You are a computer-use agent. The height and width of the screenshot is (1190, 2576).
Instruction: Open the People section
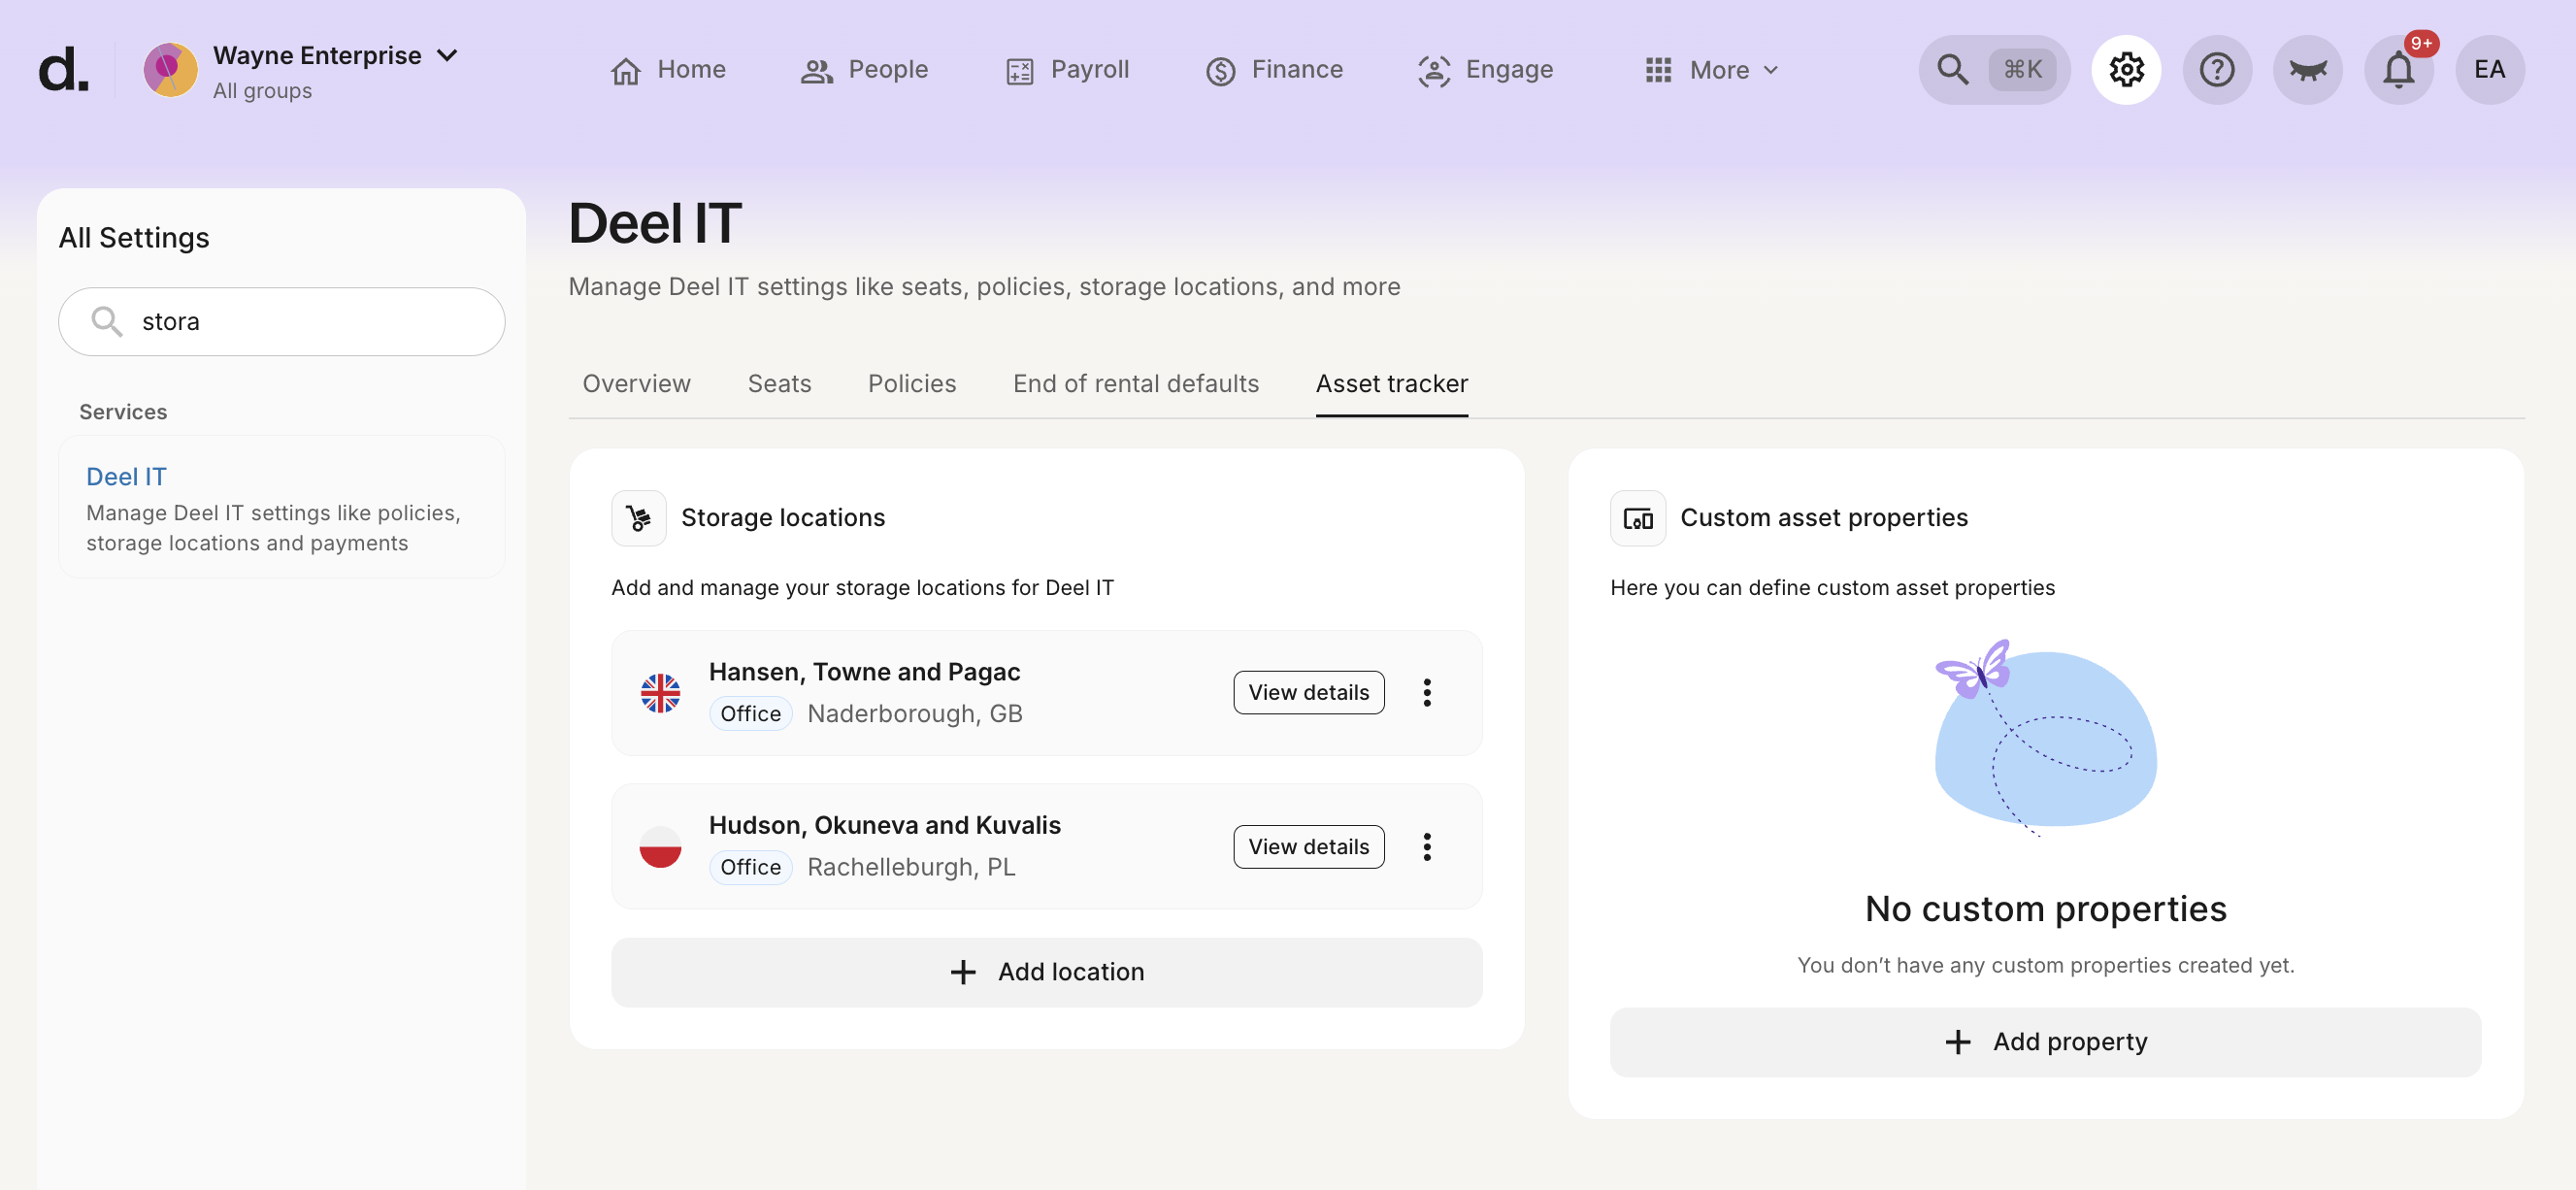865,70
